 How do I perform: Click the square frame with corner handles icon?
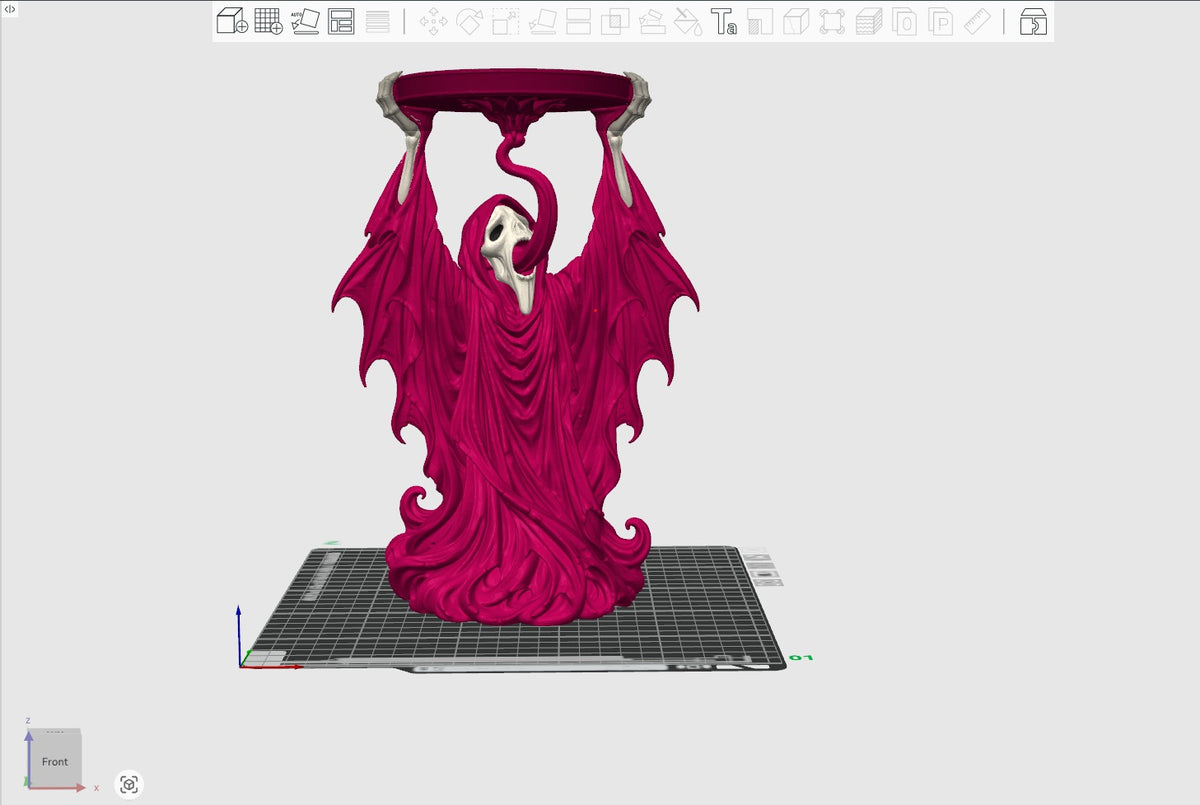coord(832,21)
